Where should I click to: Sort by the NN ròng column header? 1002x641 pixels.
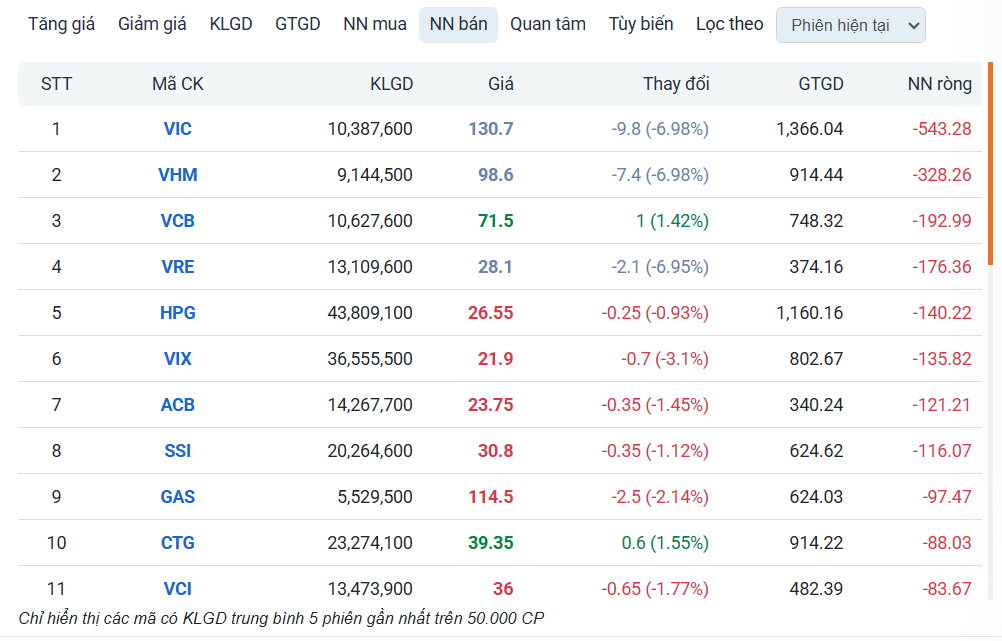click(939, 84)
